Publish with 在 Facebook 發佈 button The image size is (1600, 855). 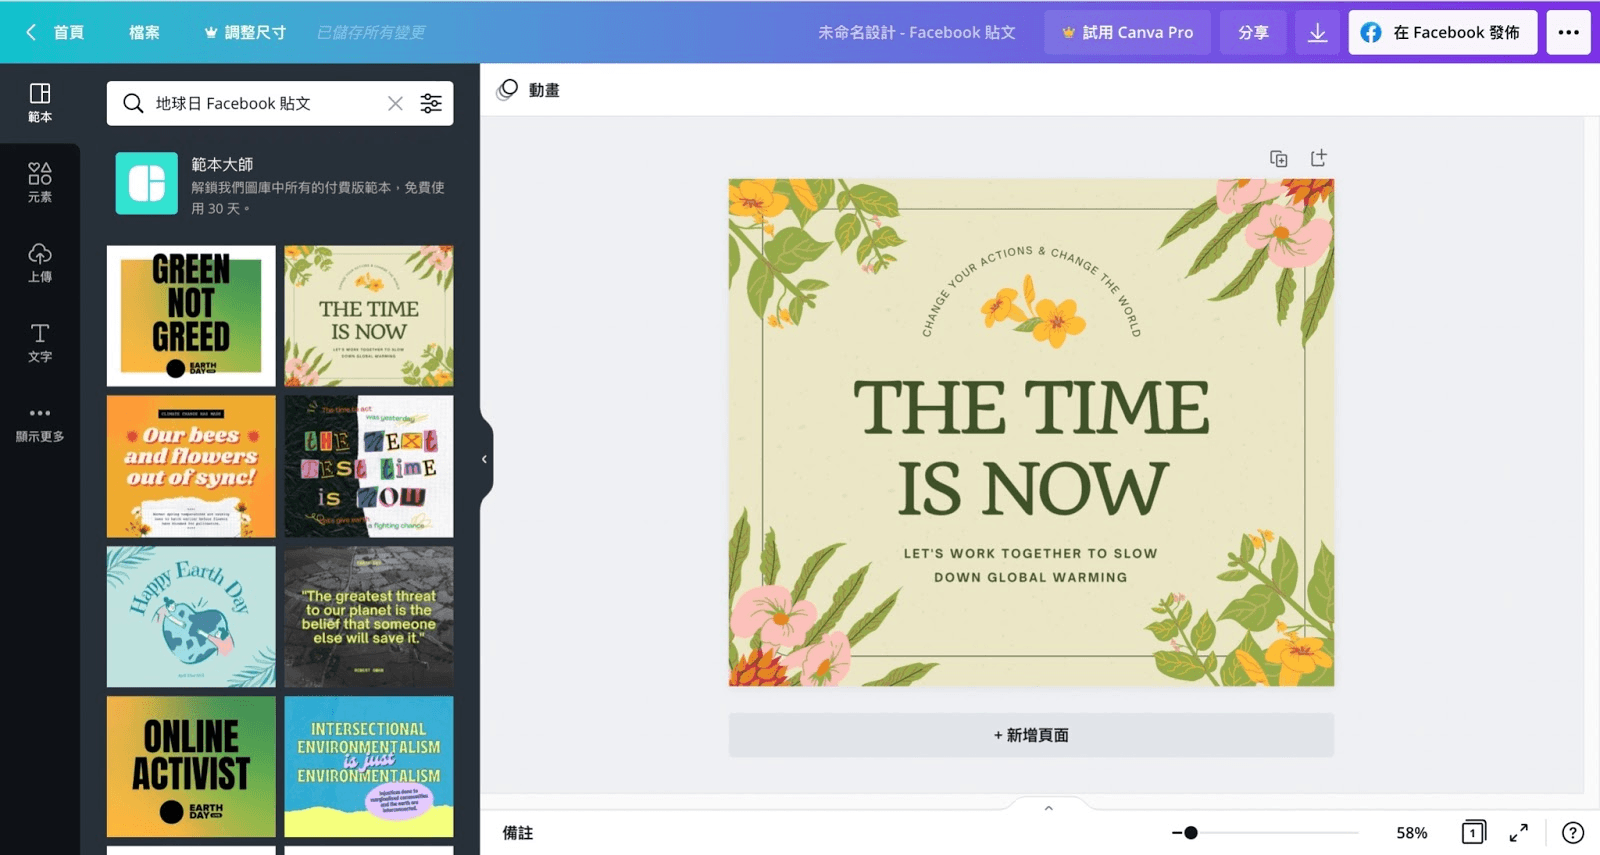pos(1443,32)
